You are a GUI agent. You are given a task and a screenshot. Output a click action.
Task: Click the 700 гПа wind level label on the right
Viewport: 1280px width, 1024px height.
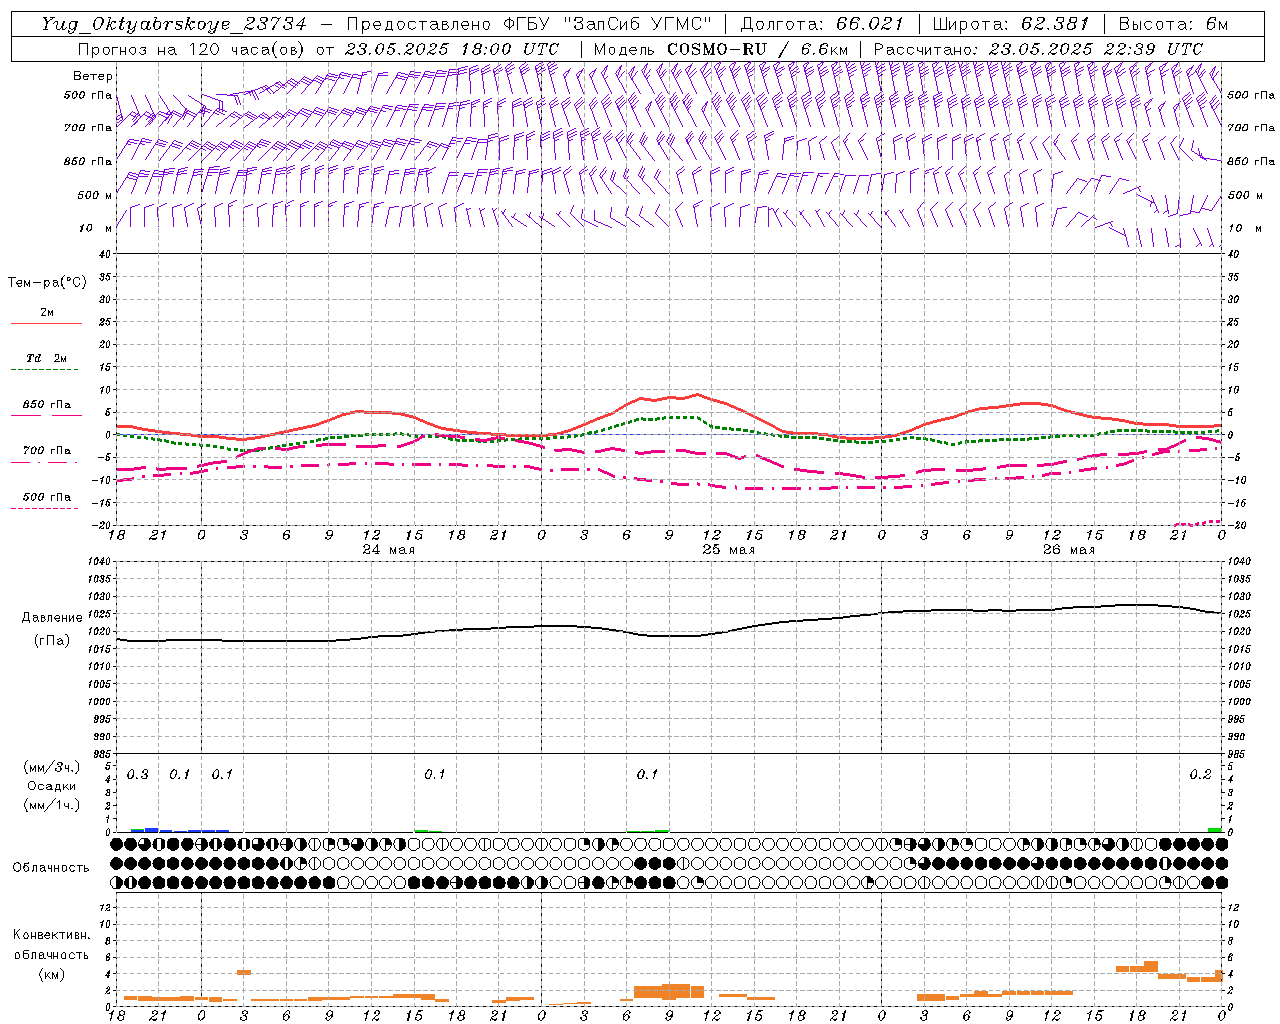click(x=1251, y=128)
